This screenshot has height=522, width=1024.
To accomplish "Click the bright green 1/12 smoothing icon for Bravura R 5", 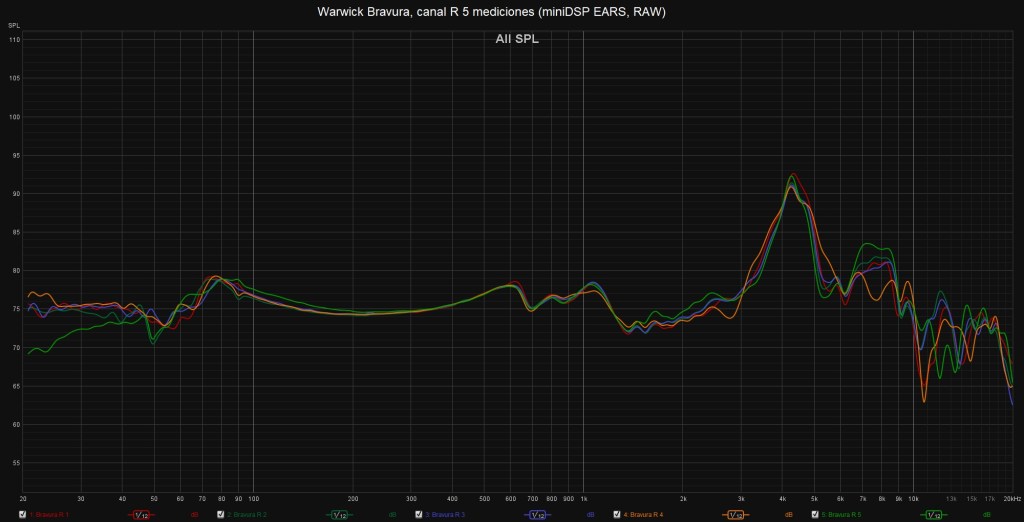I will 934,515.
